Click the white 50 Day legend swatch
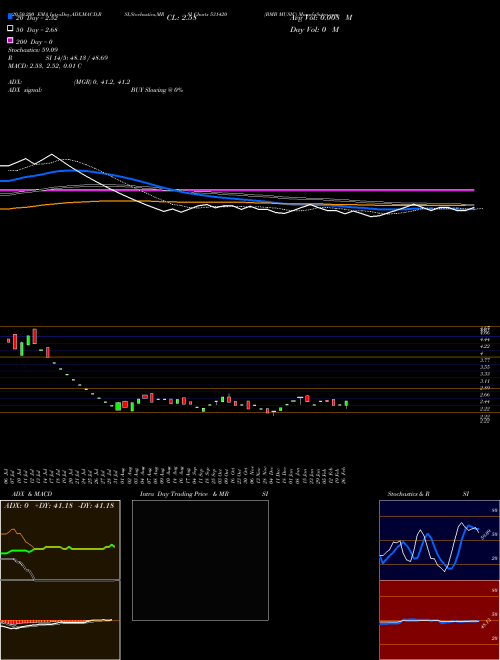 tap(11, 29)
